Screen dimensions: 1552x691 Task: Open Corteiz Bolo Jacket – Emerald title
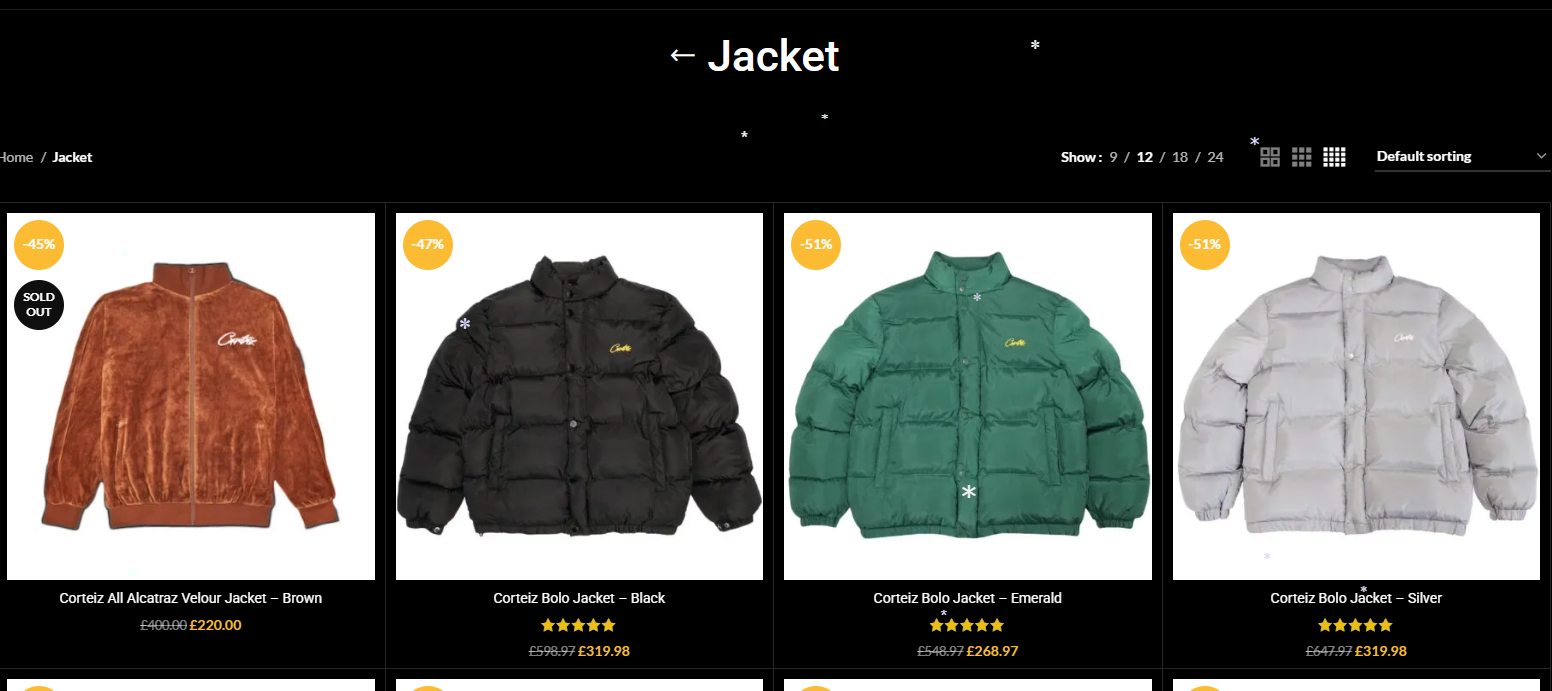(967, 598)
